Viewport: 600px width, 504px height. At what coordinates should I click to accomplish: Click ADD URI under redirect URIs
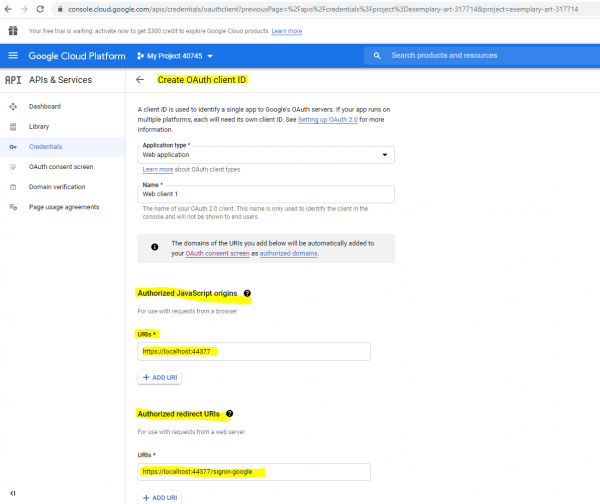tap(159, 497)
